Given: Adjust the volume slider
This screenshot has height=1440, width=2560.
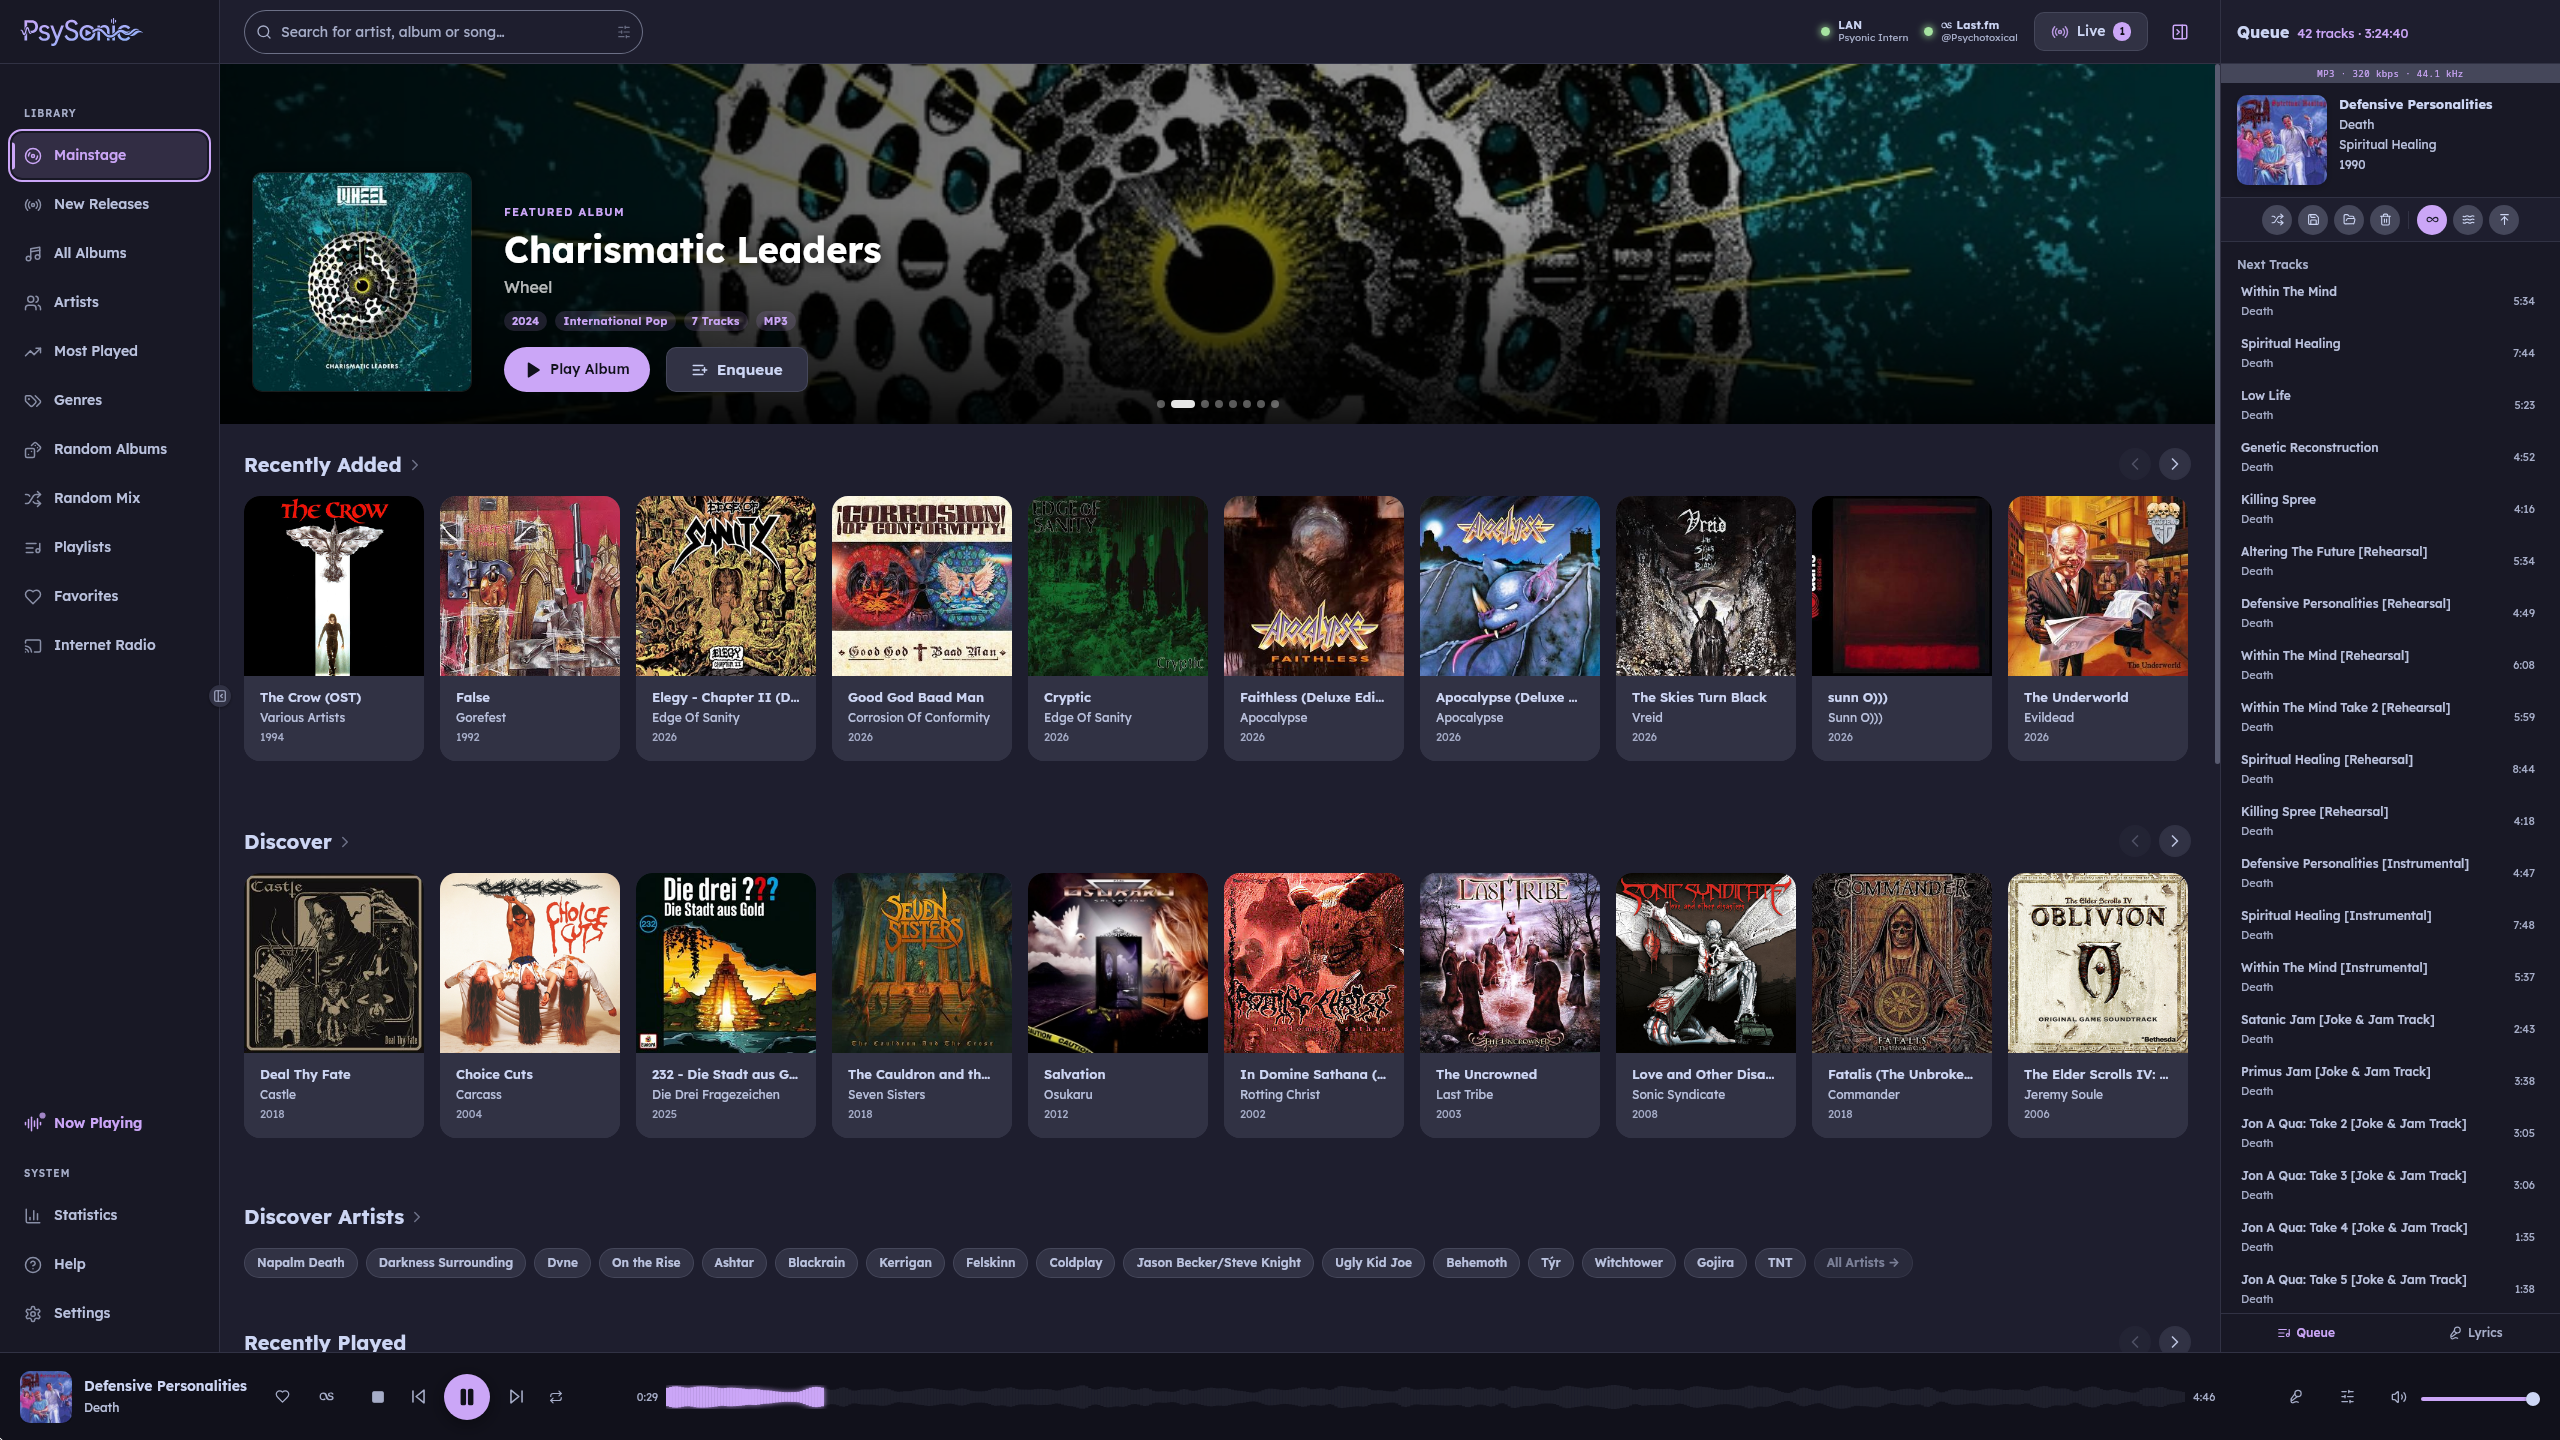Looking at the screenshot, I should pos(2479,1398).
